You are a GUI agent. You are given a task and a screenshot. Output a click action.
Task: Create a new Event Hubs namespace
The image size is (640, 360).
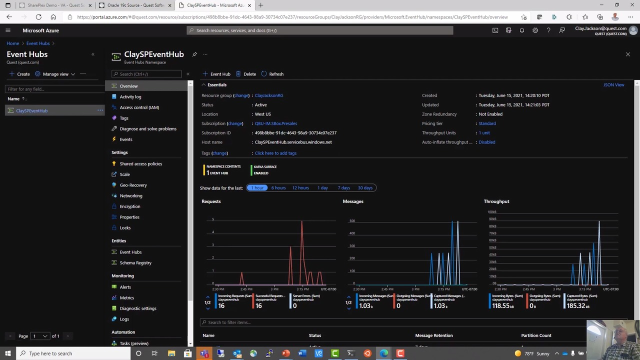tap(20, 74)
